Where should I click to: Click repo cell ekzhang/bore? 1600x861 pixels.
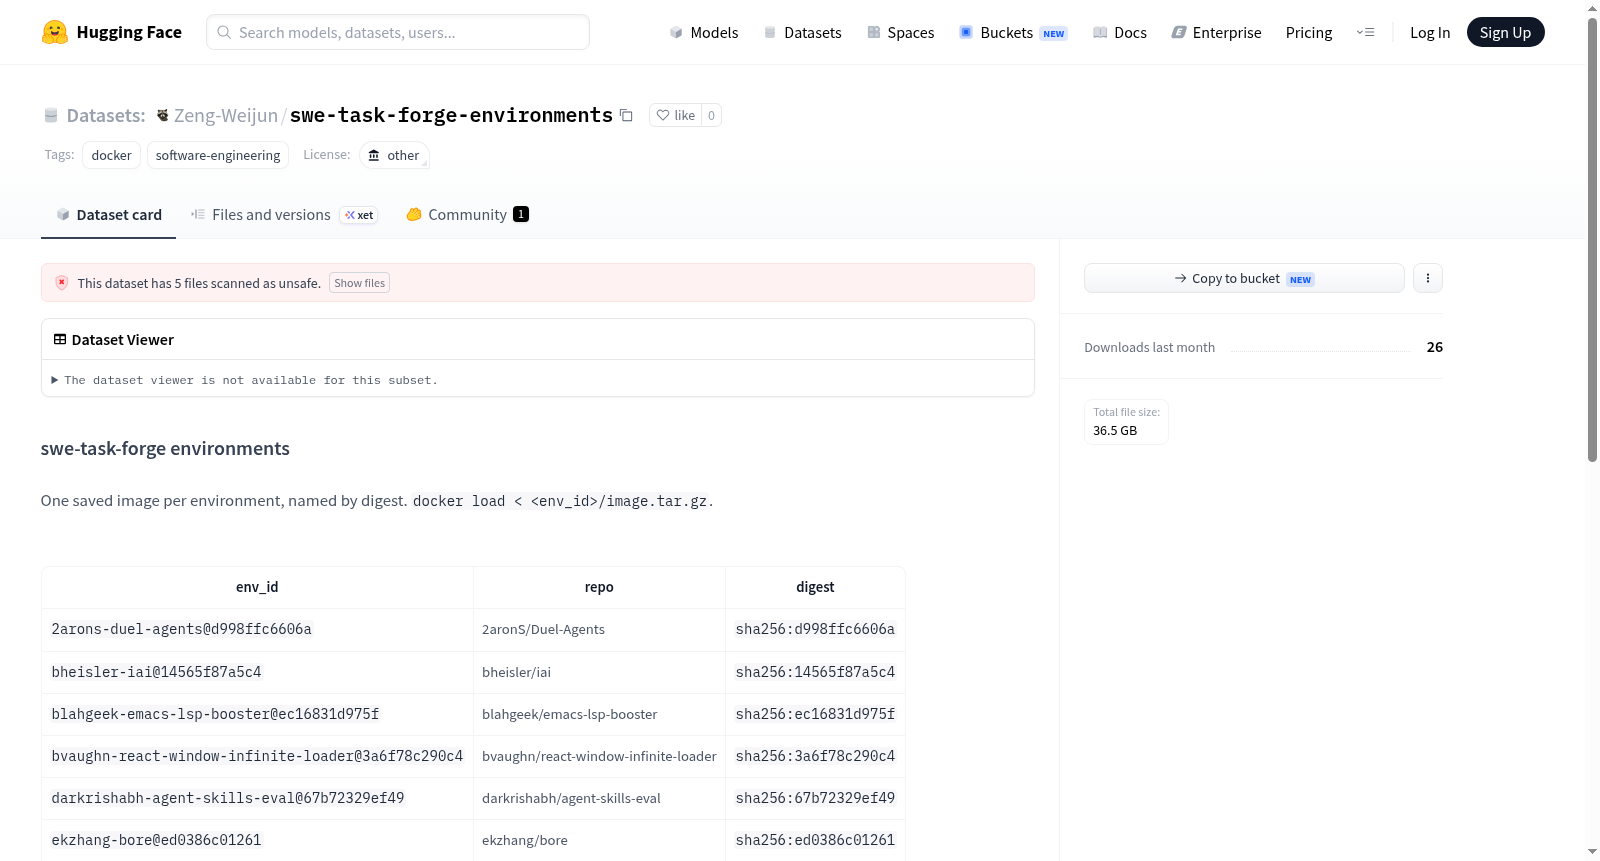coord(524,840)
